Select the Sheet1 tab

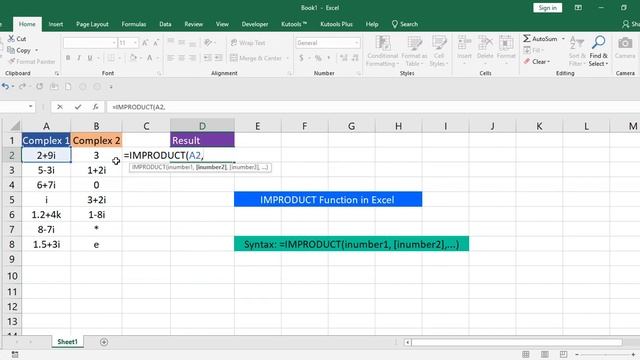coord(67,342)
